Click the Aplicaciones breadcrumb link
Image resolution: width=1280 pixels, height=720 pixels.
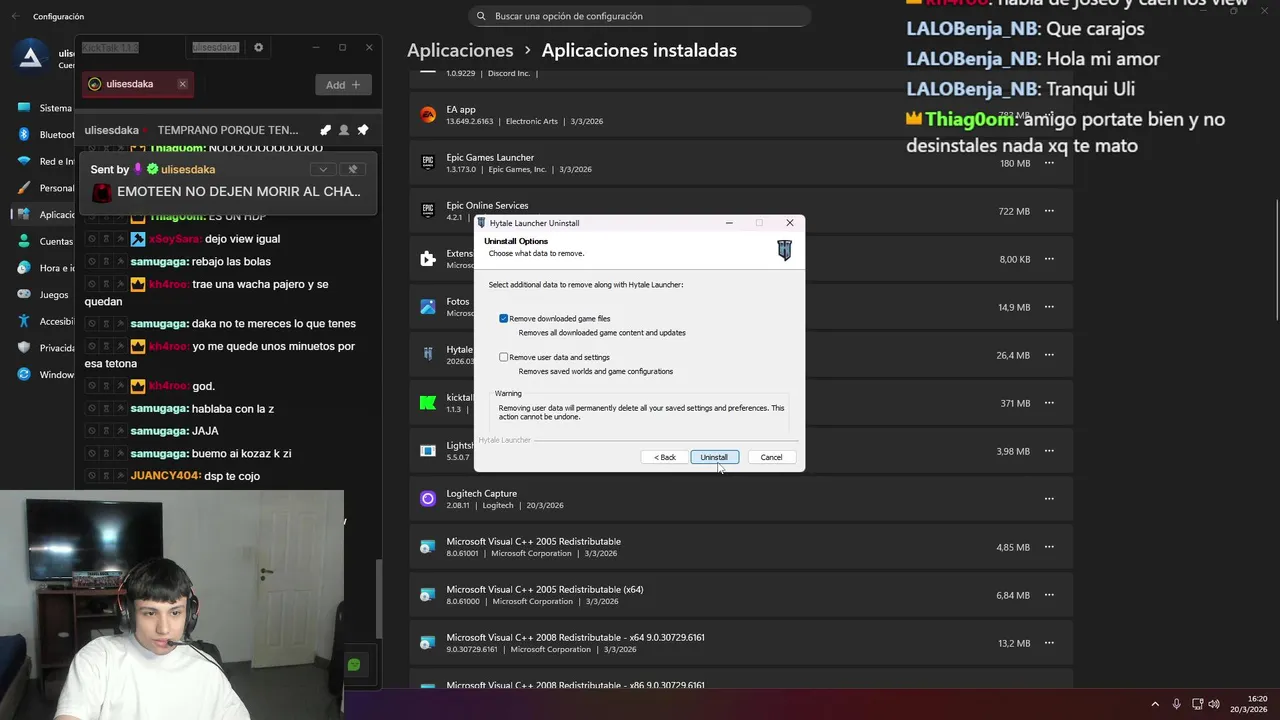pyautogui.click(x=460, y=50)
